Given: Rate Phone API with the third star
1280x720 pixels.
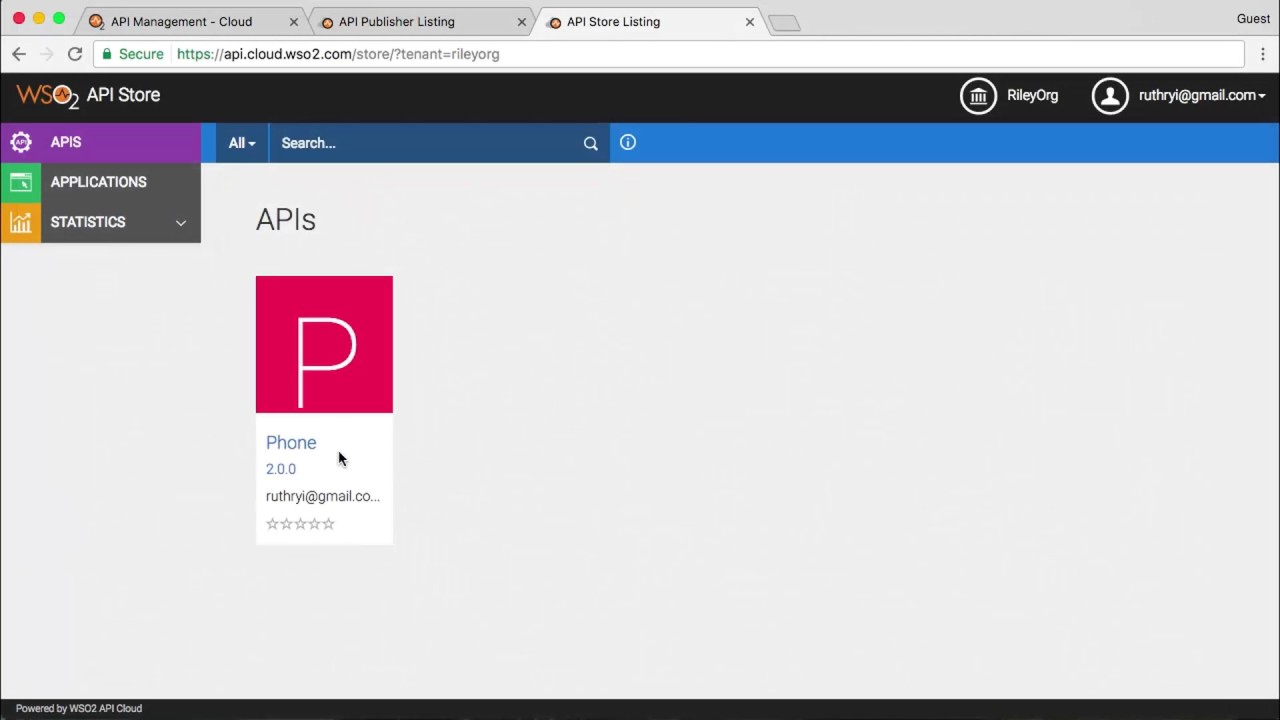Looking at the screenshot, I should pos(300,524).
